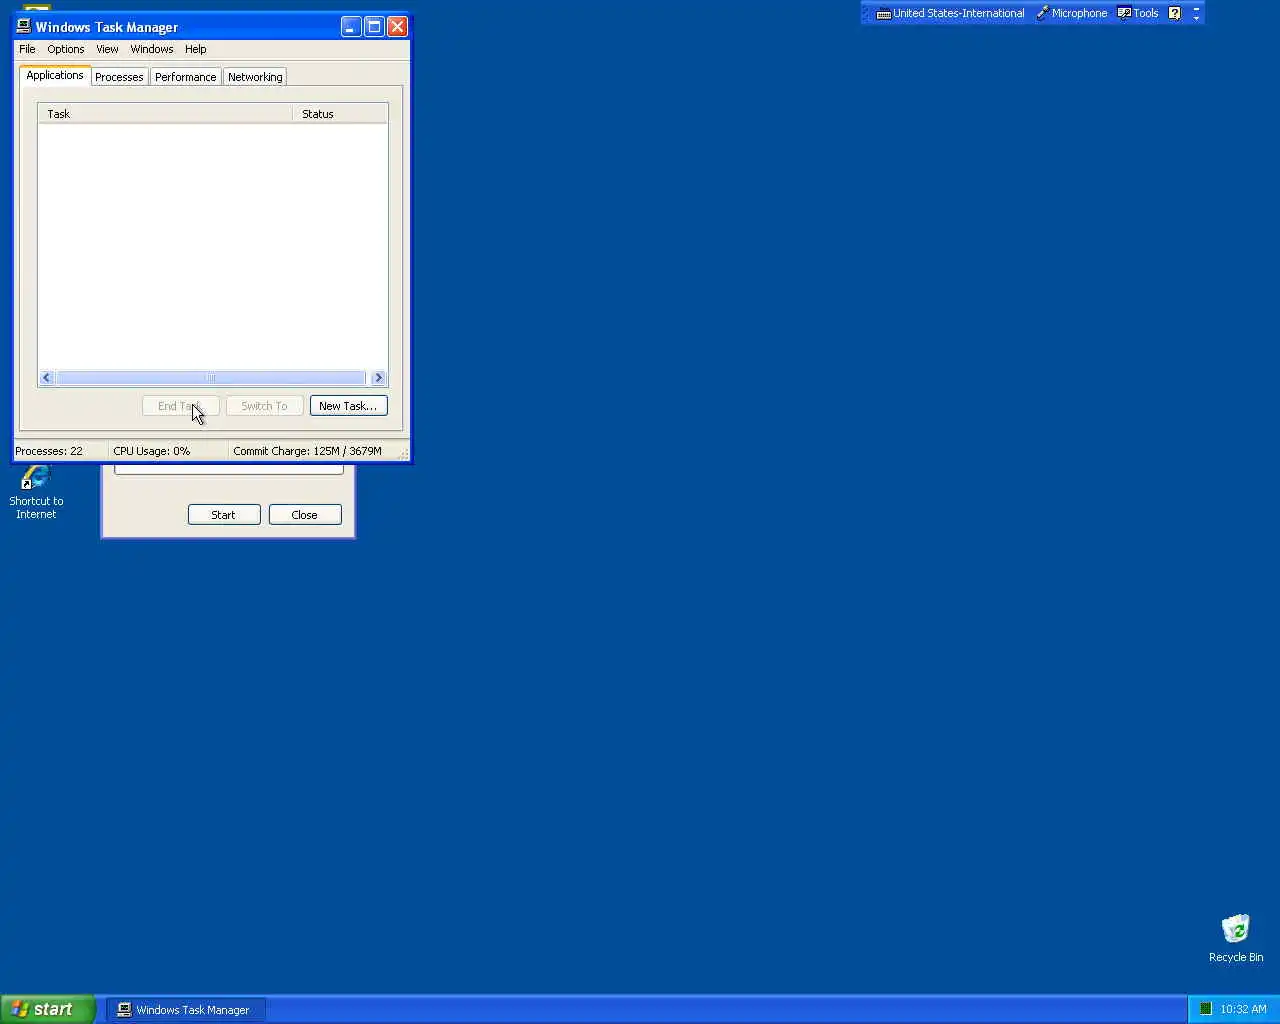Click the Task Manager title bar icon
The image size is (1280, 1024).
[x=24, y=27]
